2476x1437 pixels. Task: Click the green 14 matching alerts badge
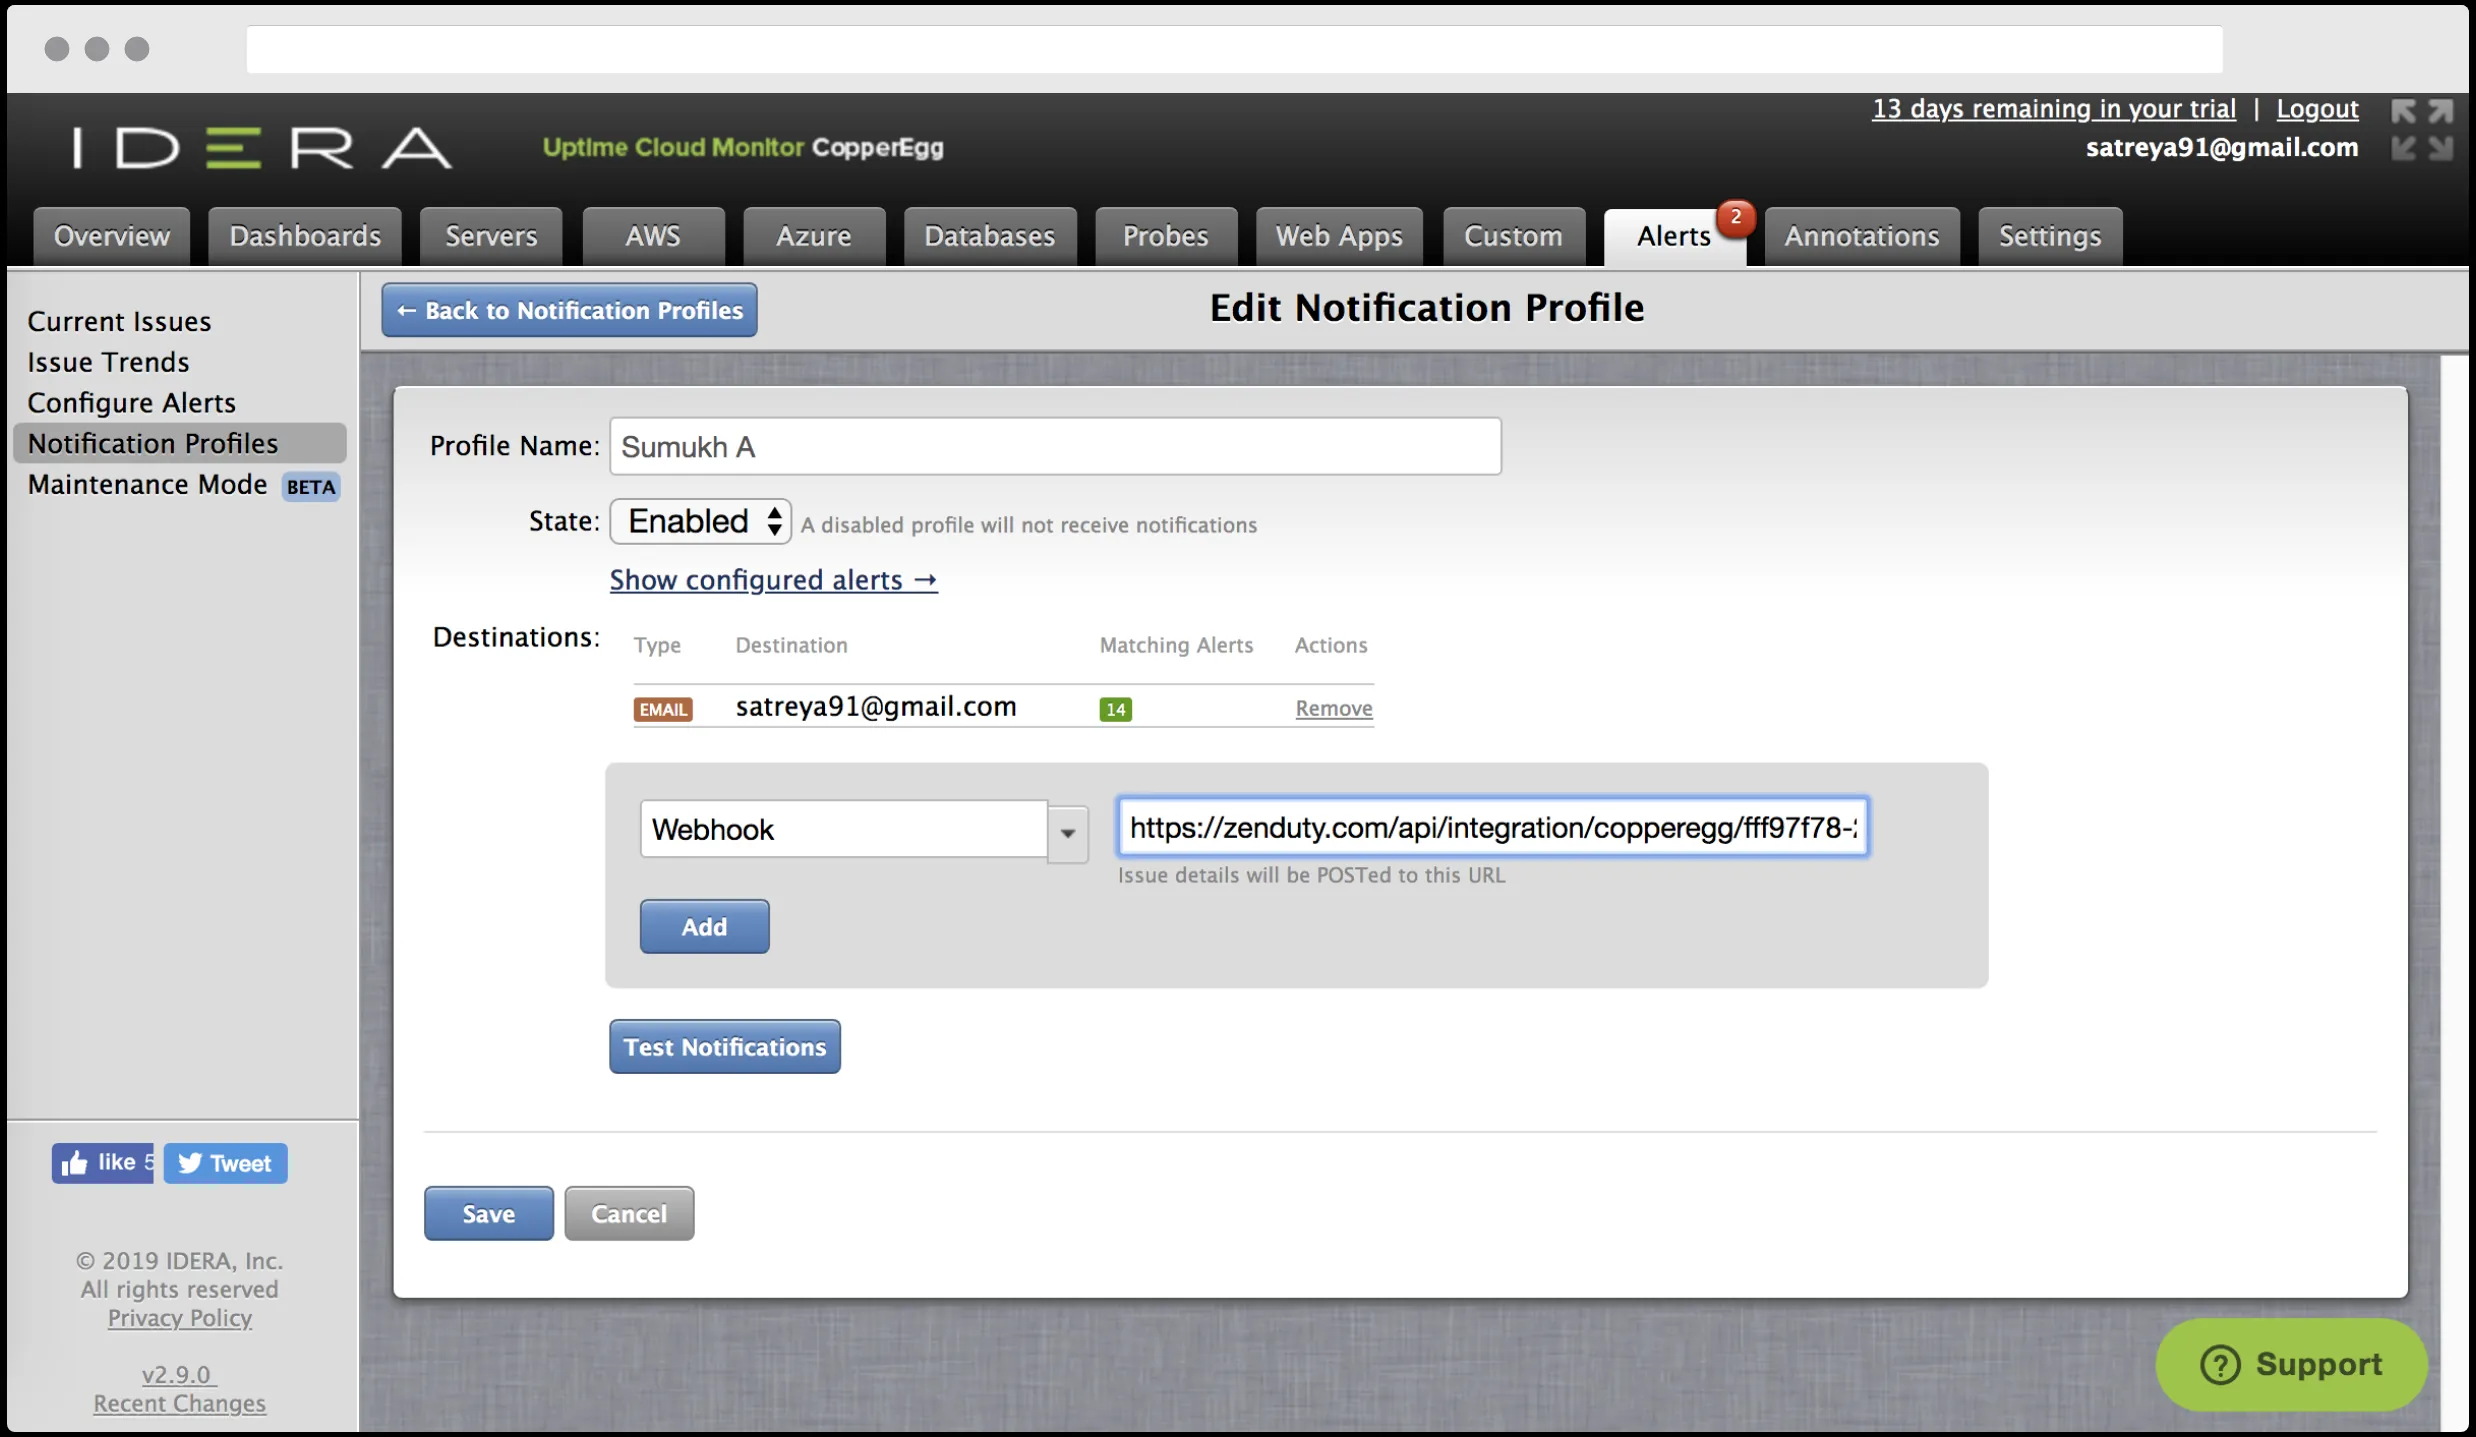coord(1115,709)
